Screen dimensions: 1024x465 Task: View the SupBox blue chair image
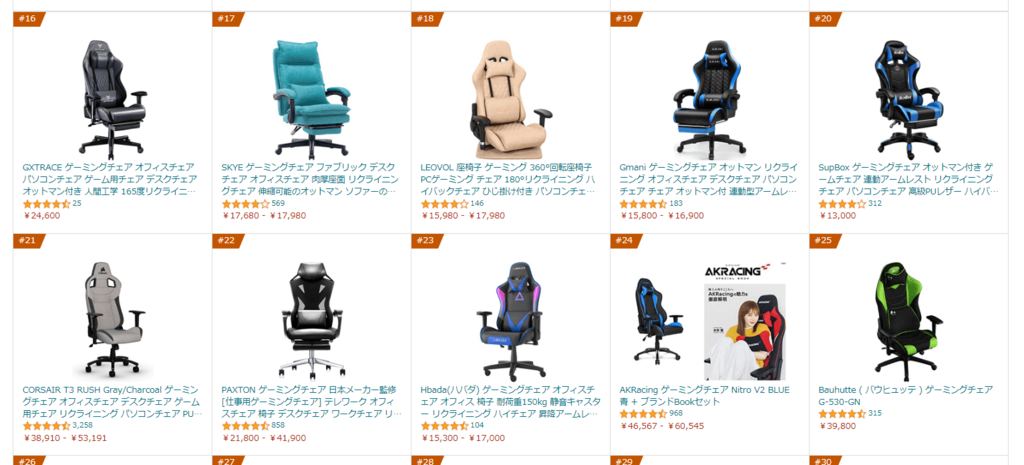coord(908,99)
